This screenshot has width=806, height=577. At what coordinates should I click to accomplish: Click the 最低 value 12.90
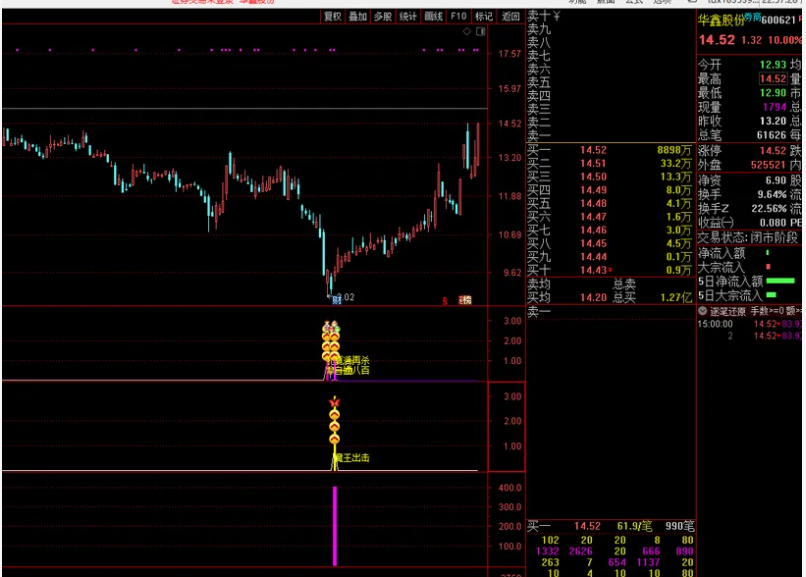pyautogui.click(x=773, y=93)
